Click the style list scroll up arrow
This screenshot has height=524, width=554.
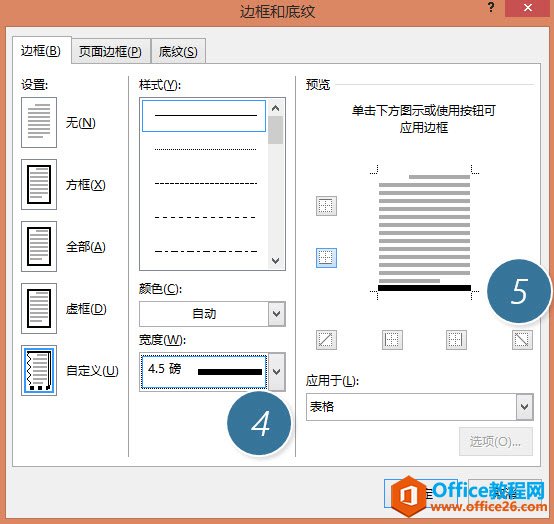(276, 108)
